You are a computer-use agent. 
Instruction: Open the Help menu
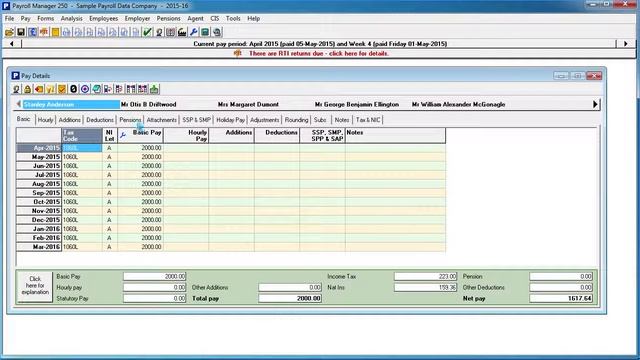tap(253, 18)
